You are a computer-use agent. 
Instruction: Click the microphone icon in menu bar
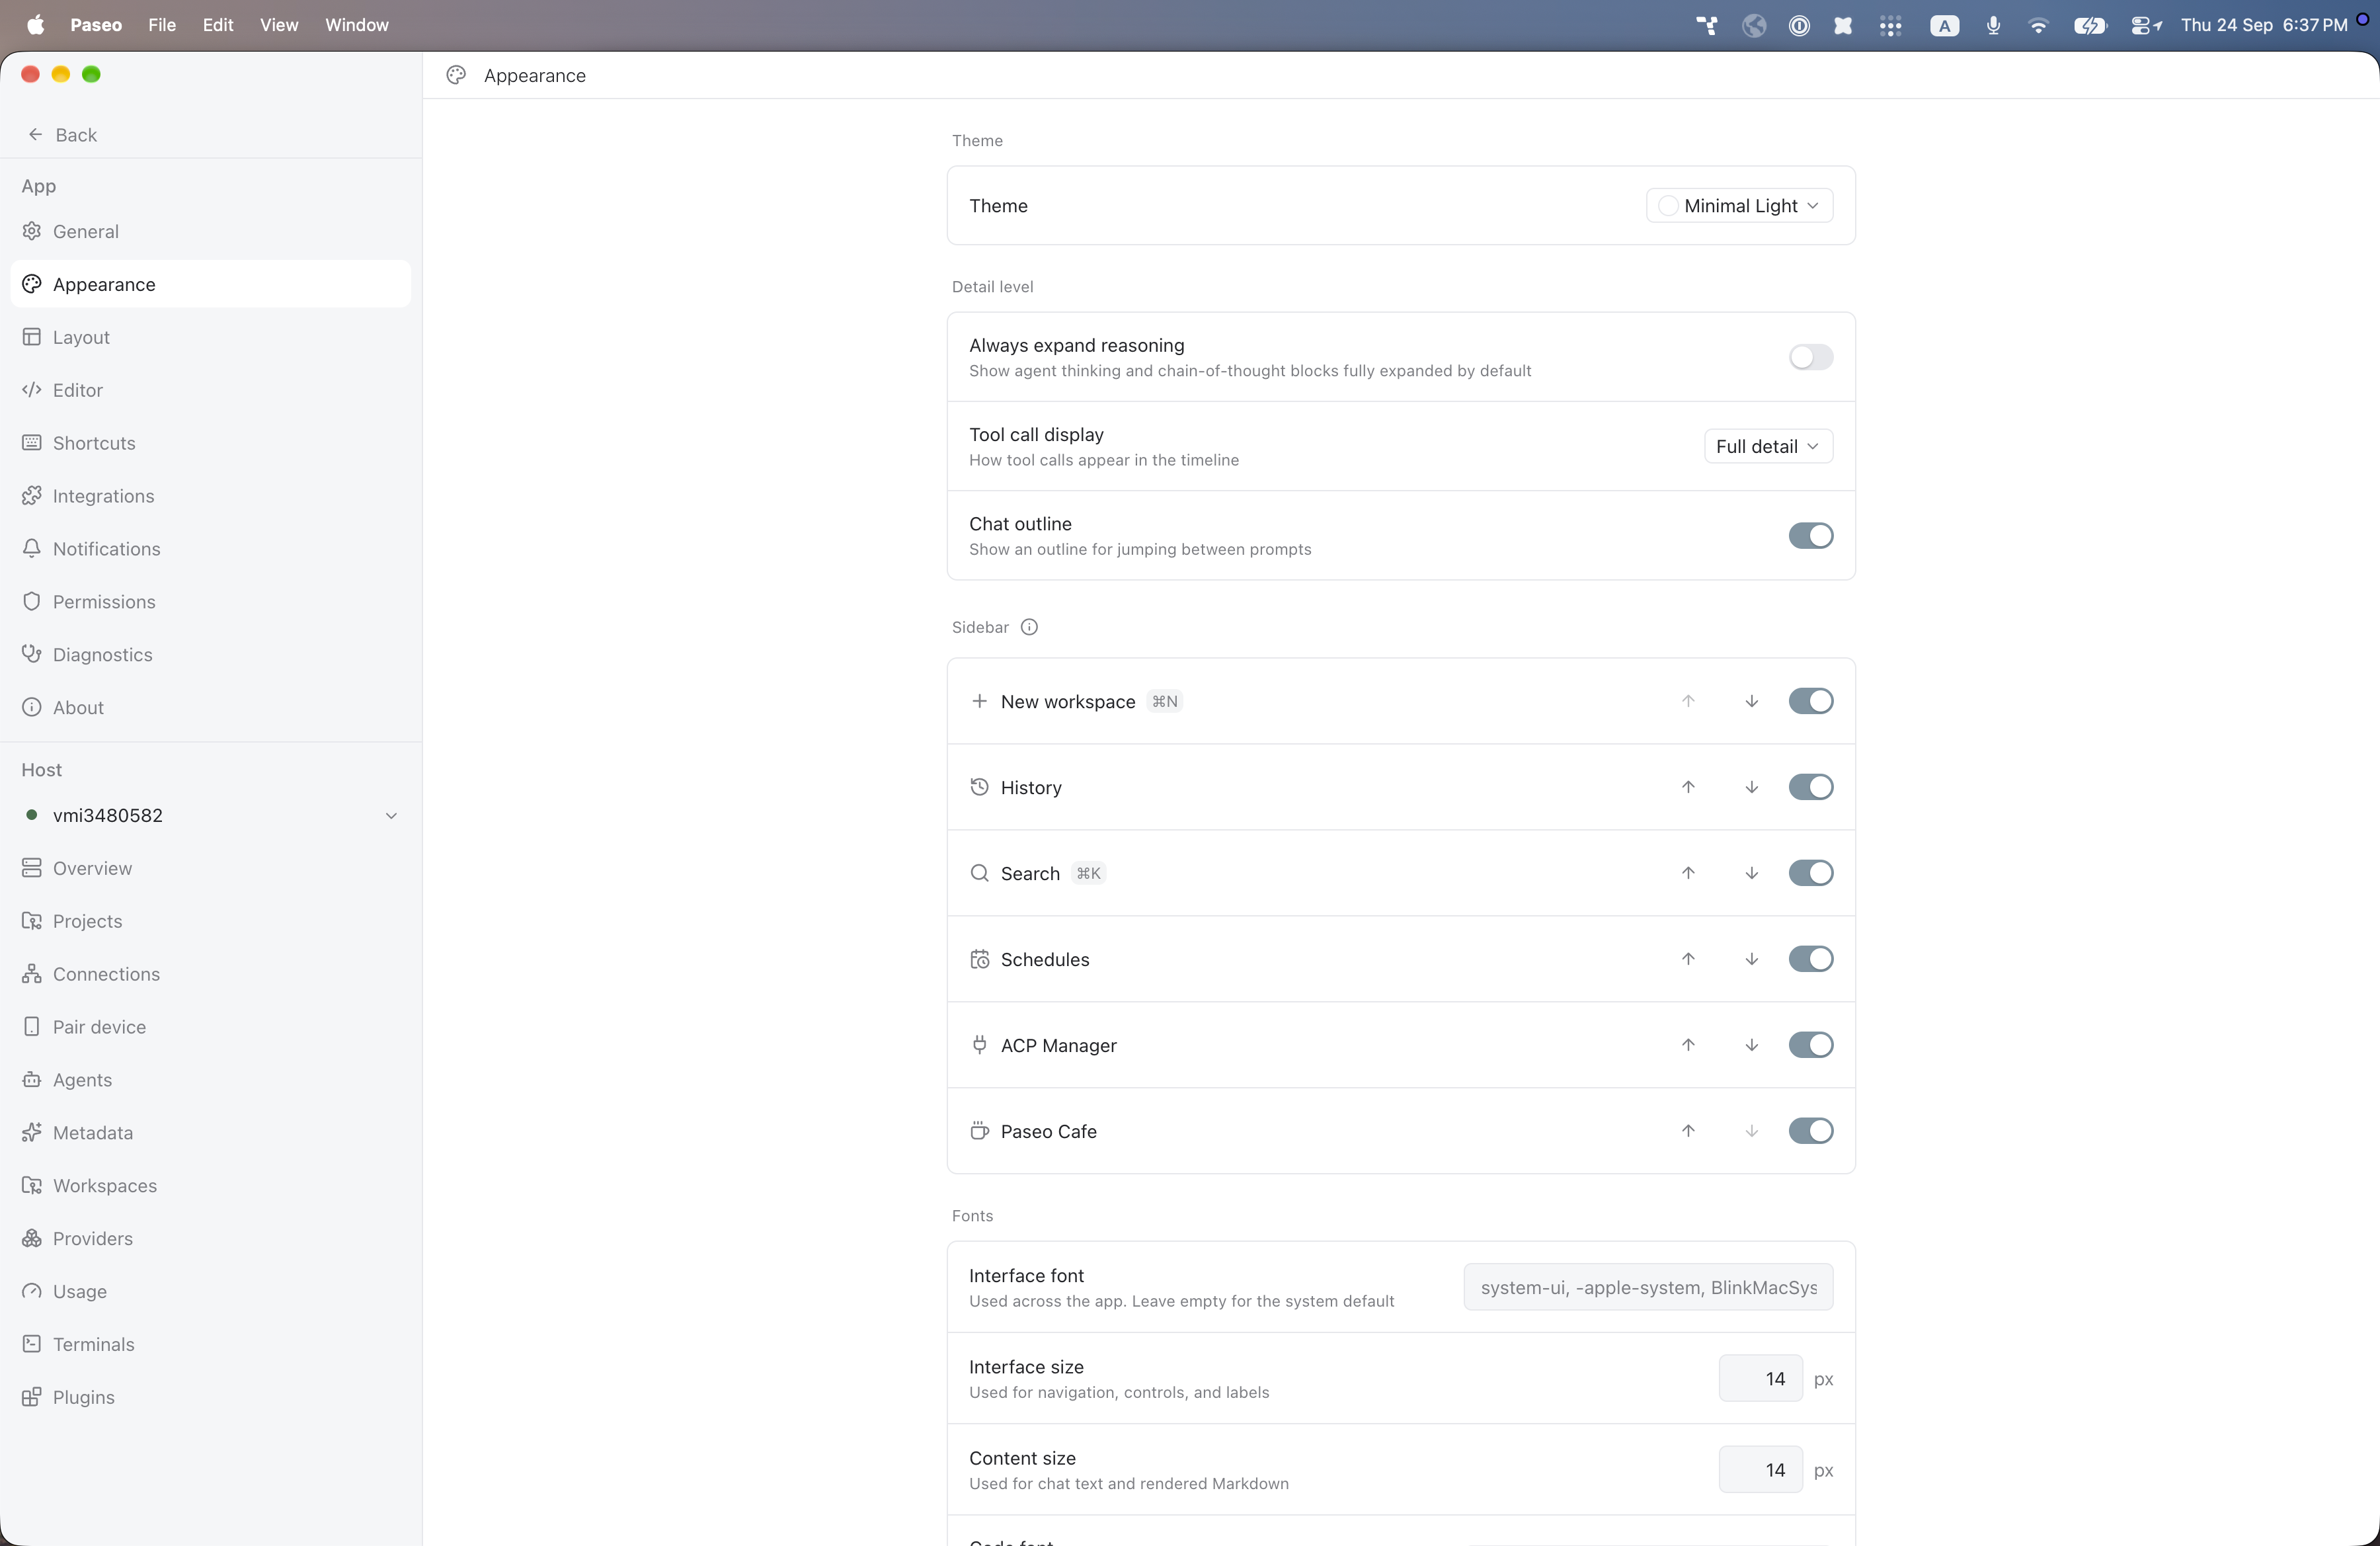pyautogui.click(x=1993, y=25)
